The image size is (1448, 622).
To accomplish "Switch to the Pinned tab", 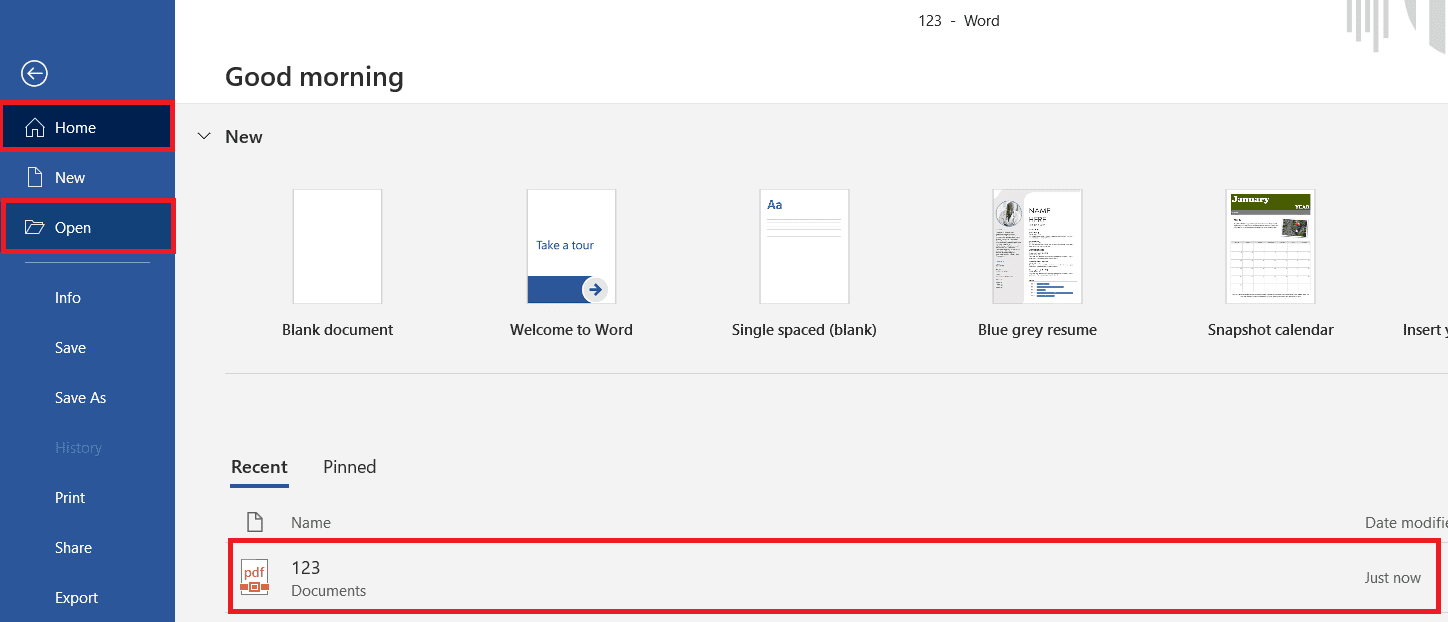I will [349, 467].
